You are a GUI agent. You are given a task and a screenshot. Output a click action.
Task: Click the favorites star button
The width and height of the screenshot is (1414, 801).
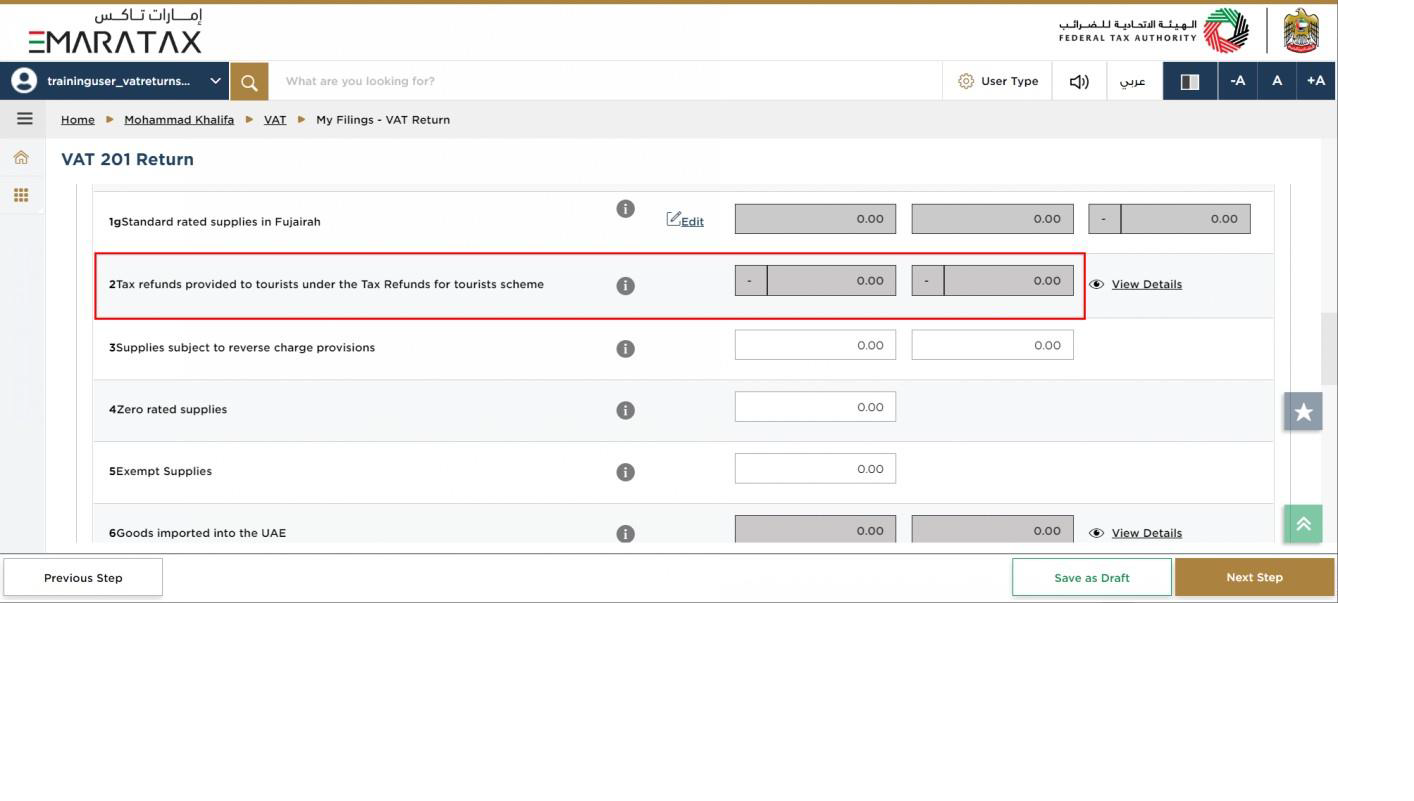tap(1303, 411)
